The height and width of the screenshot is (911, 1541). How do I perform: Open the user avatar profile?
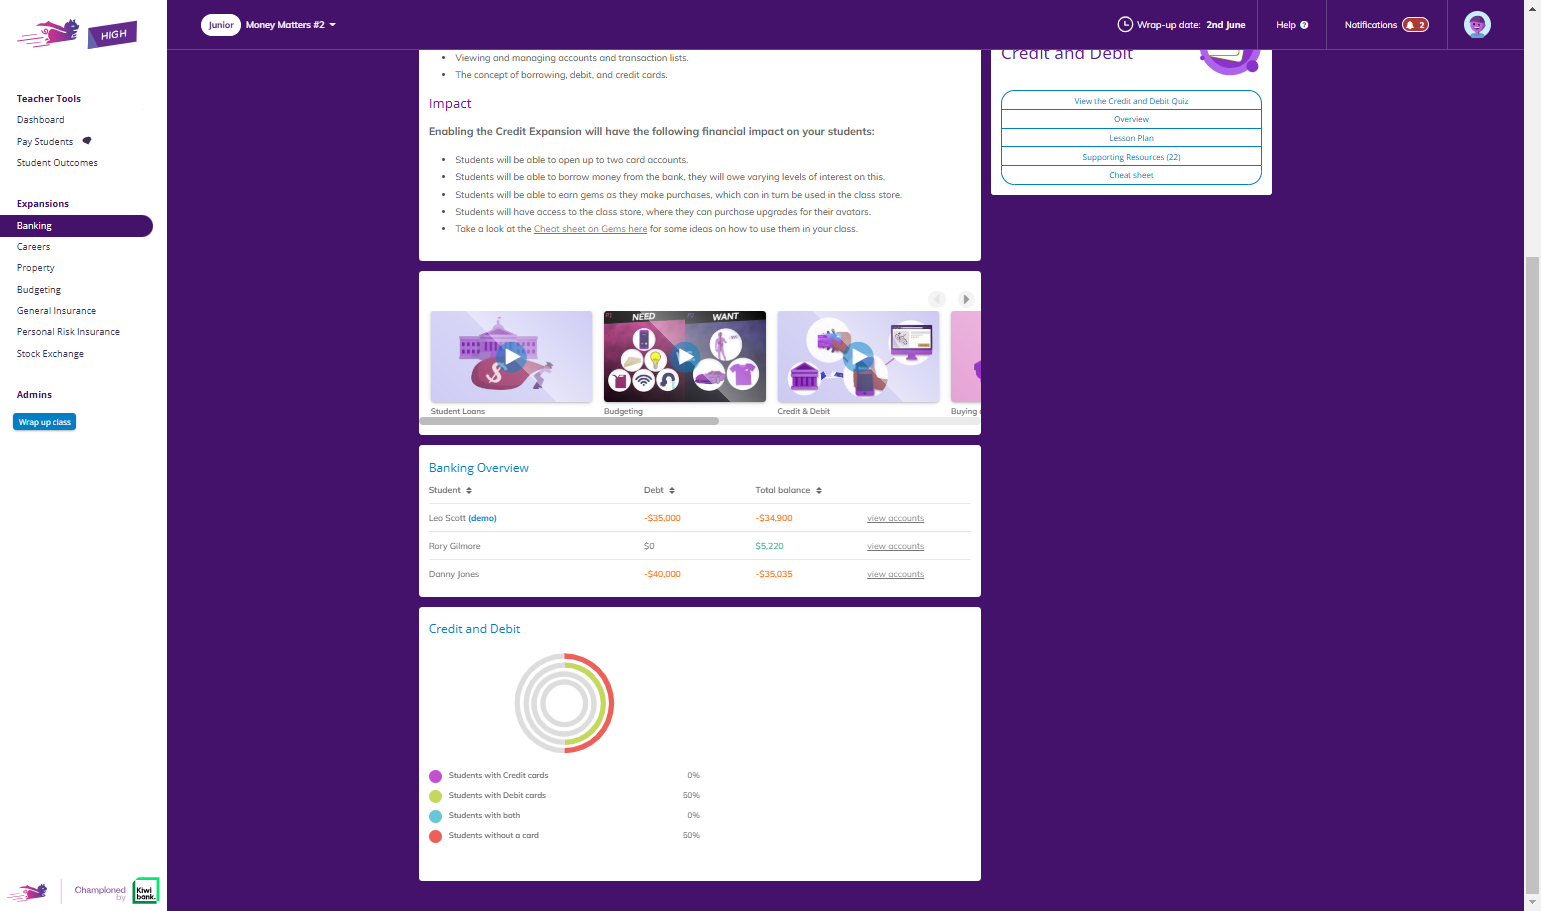[1477, 25]
